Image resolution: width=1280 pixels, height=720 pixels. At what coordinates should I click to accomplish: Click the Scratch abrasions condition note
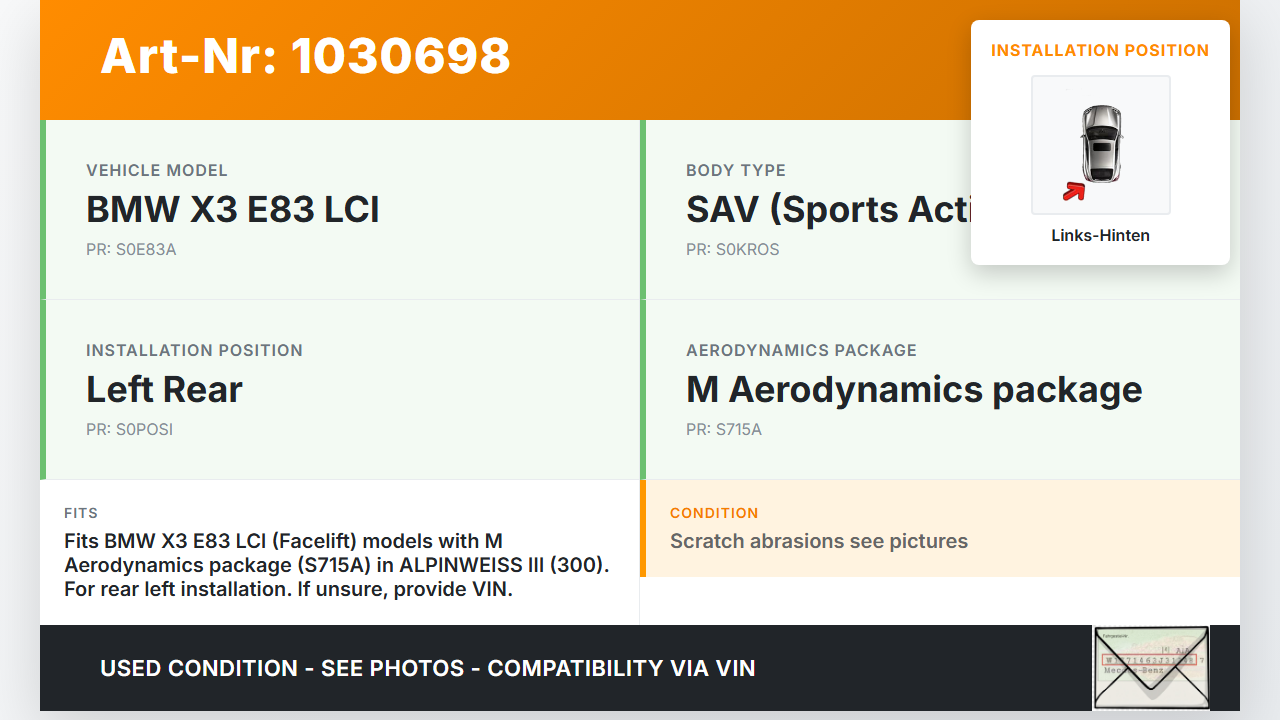pos(819,541)
